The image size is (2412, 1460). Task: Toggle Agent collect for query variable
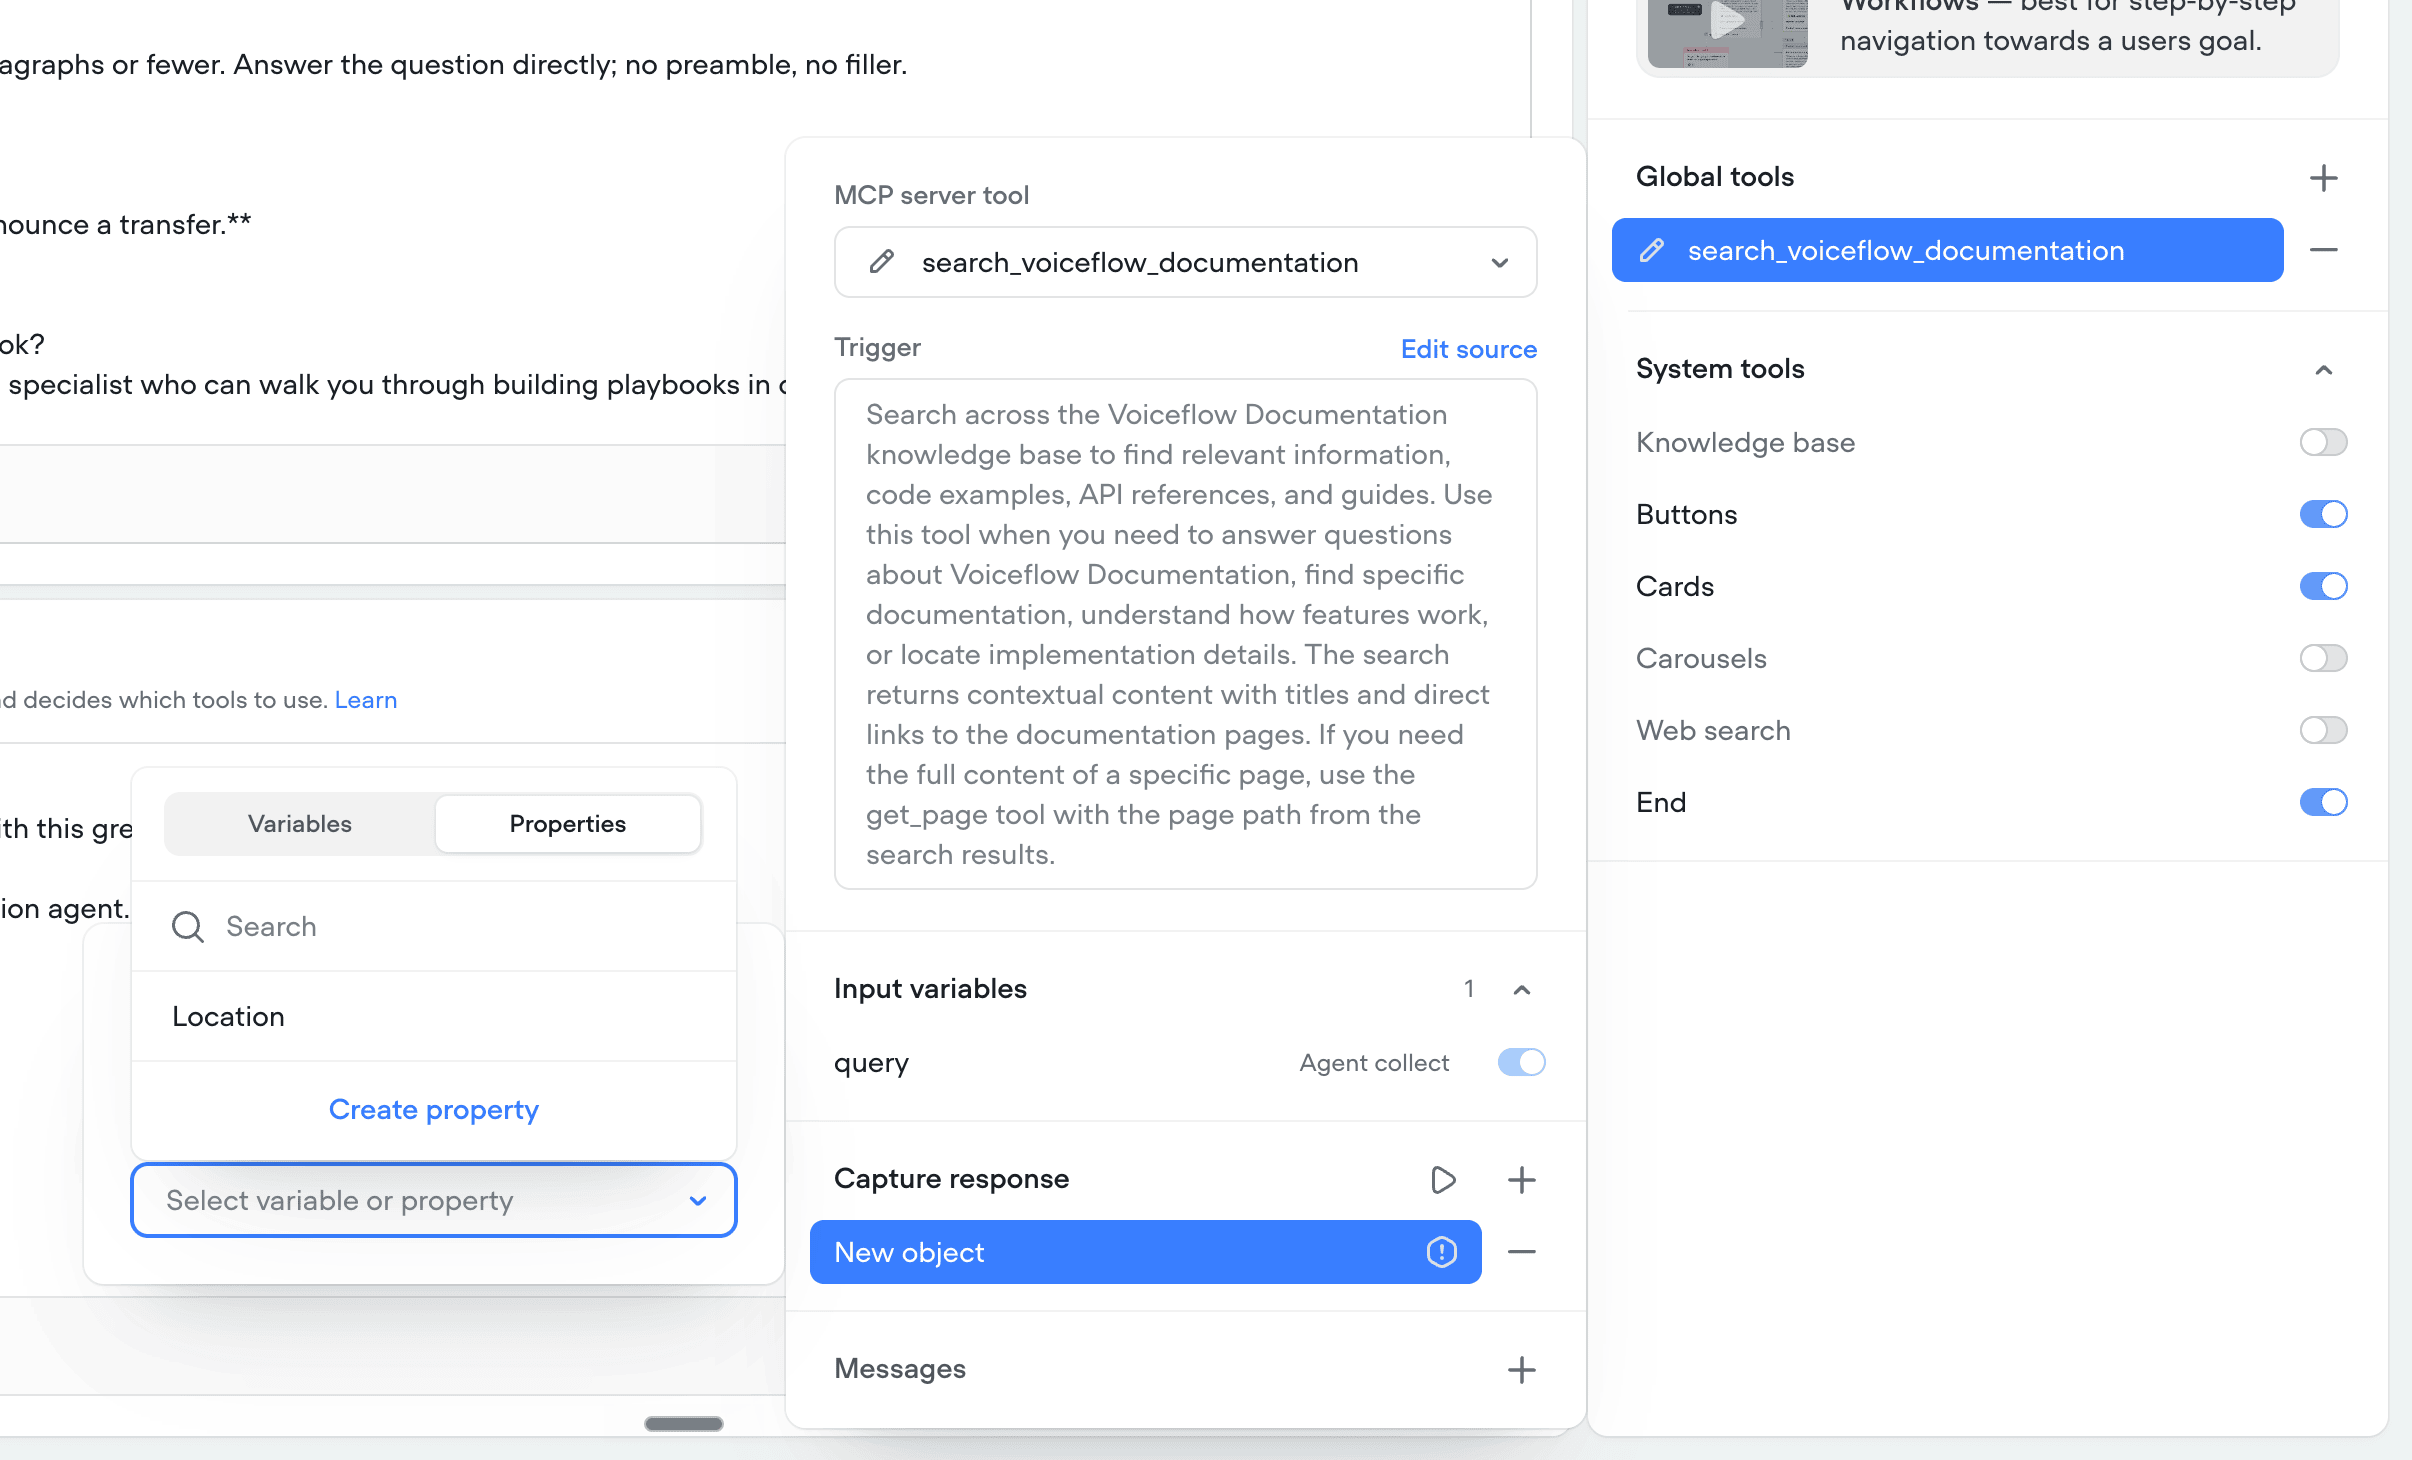tap(1521, 1062)
